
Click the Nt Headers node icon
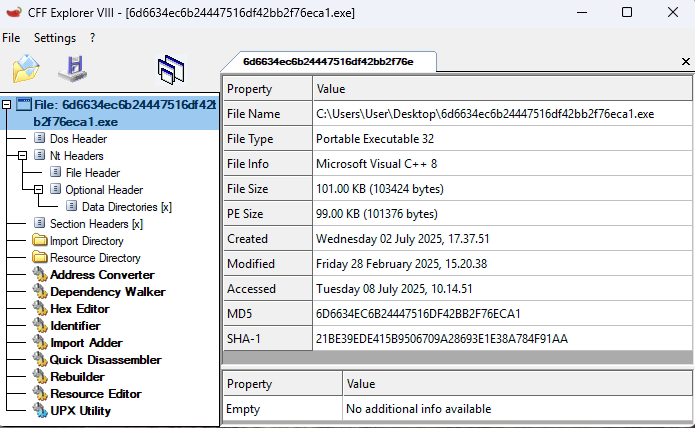click(39, 155)
